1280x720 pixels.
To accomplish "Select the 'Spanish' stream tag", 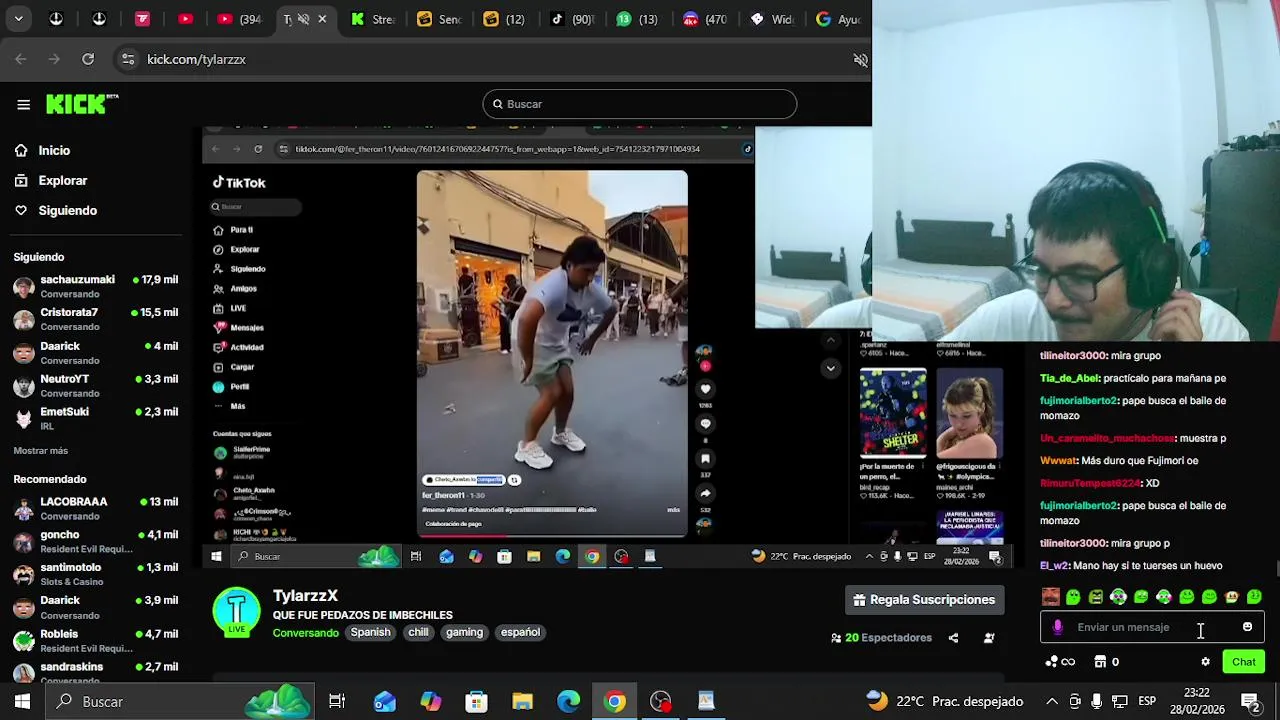I will tap(370, 632).
